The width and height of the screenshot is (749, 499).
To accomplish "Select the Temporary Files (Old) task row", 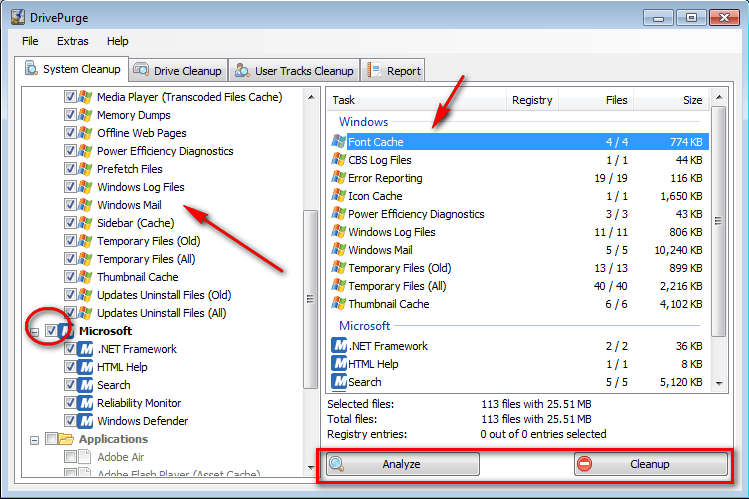I will [518, 268].
